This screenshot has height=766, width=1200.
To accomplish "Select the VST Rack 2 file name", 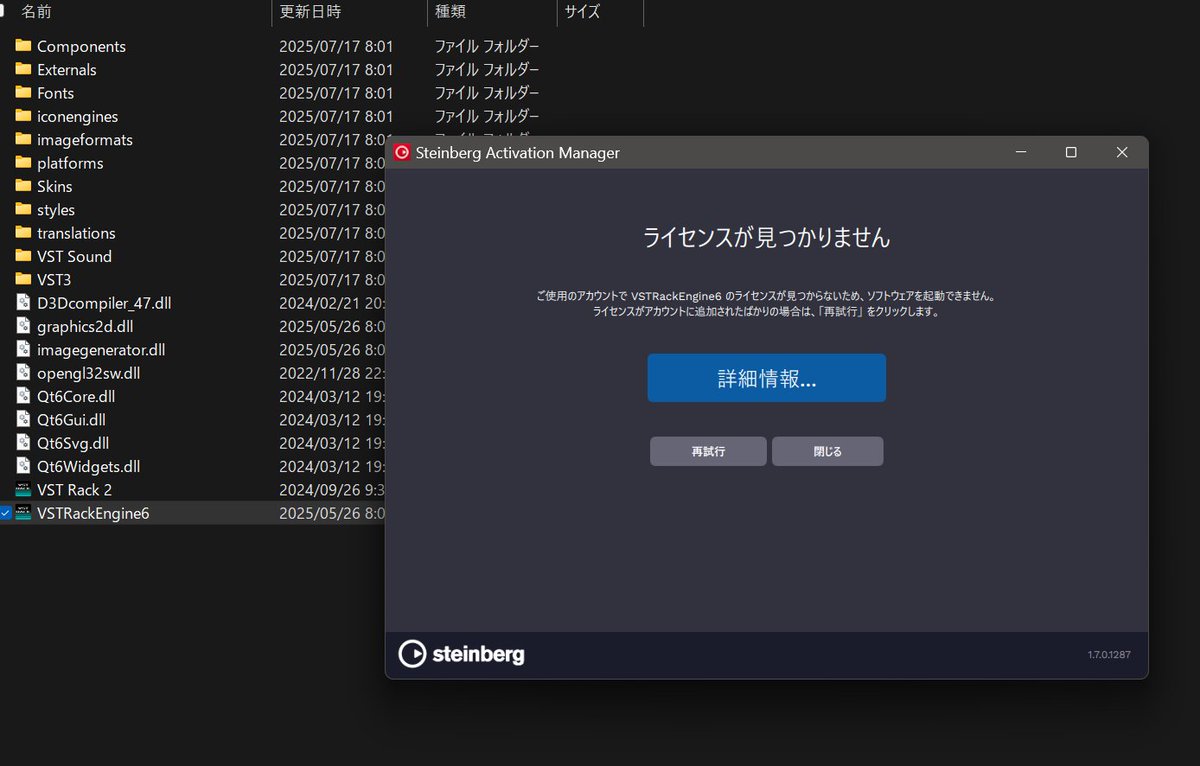I will pos(74,490).
